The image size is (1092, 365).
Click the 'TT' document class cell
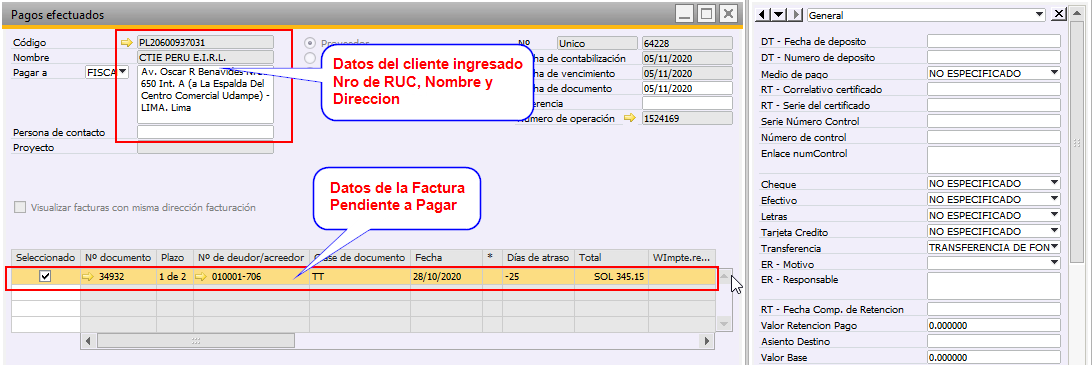360,277
